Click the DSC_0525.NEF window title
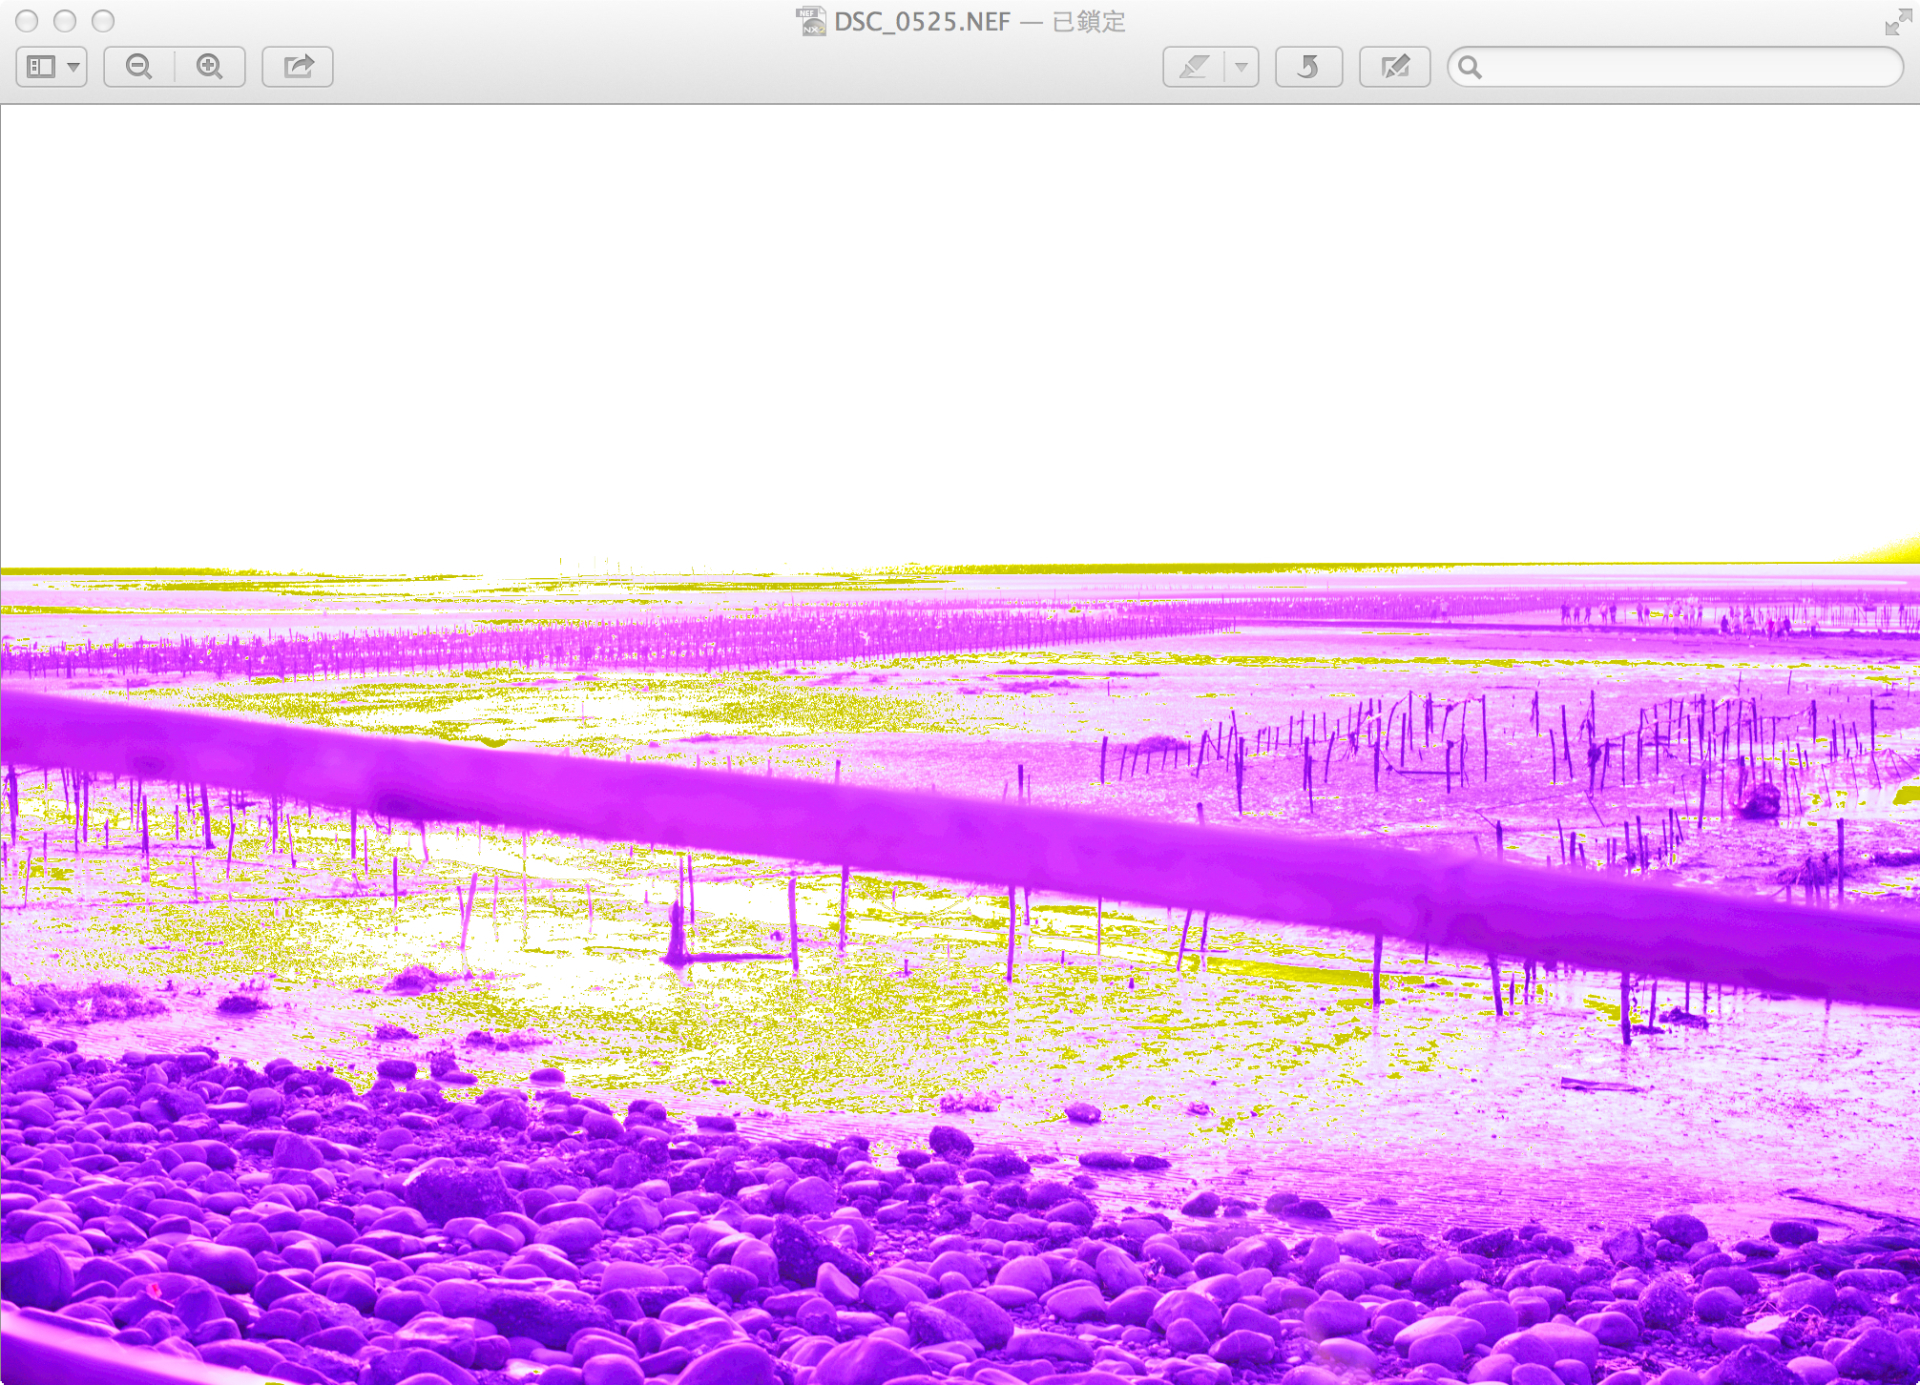 (922, 22)
